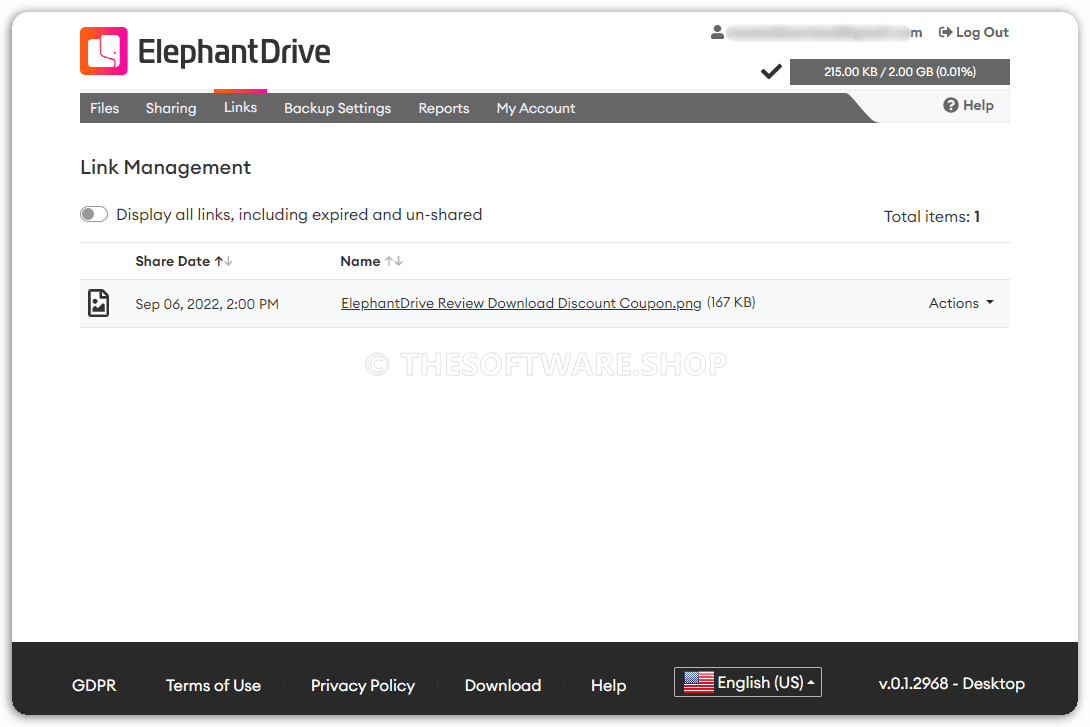Open Help link in the footer
Screen dimensions: 1090x727
[x=608, y=685]
